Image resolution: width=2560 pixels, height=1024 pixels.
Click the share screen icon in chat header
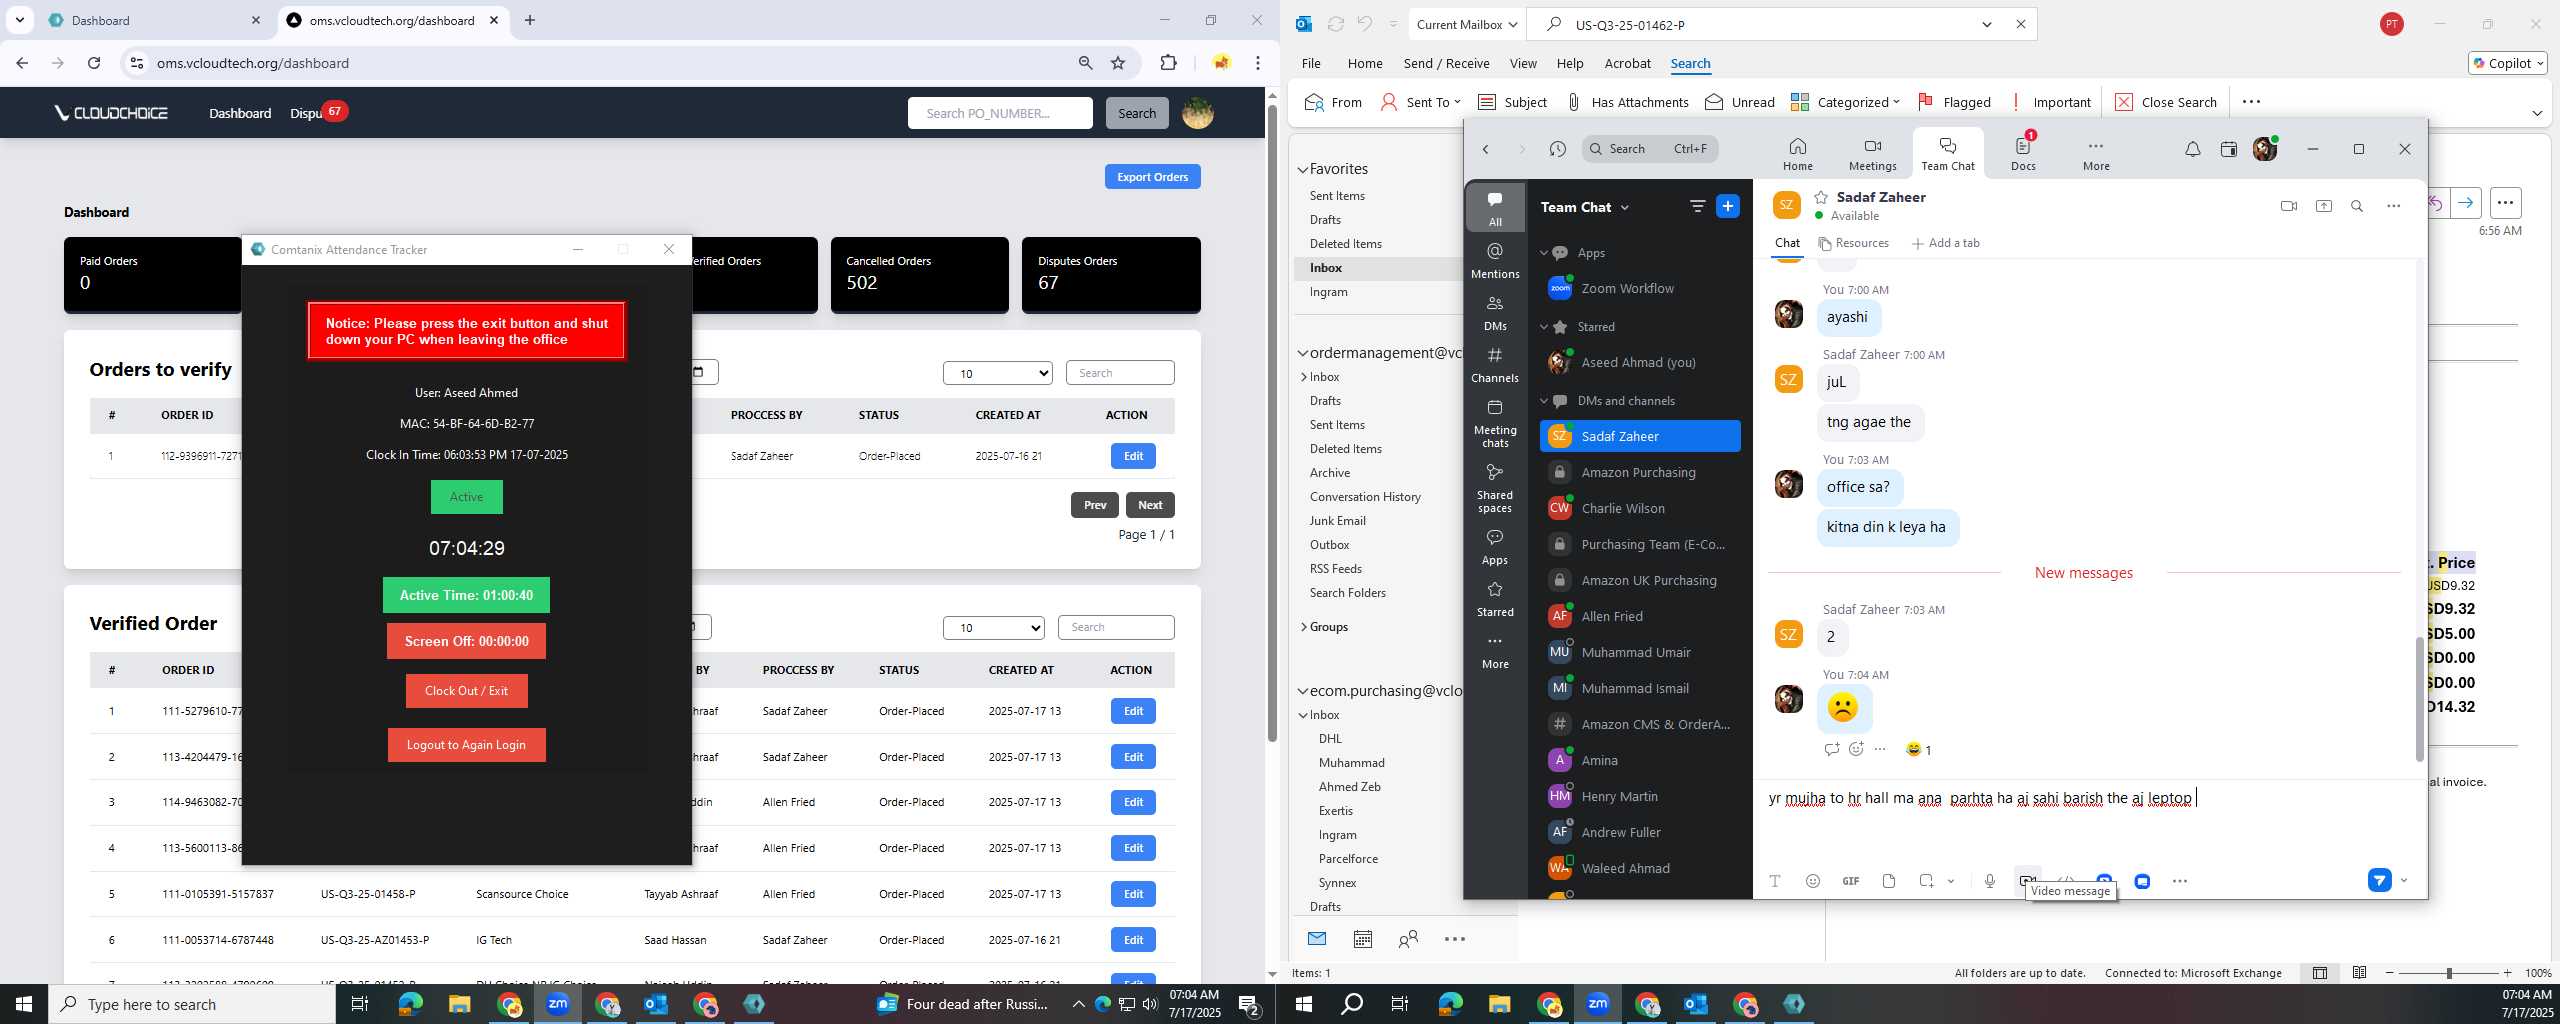click(2323, 206)
